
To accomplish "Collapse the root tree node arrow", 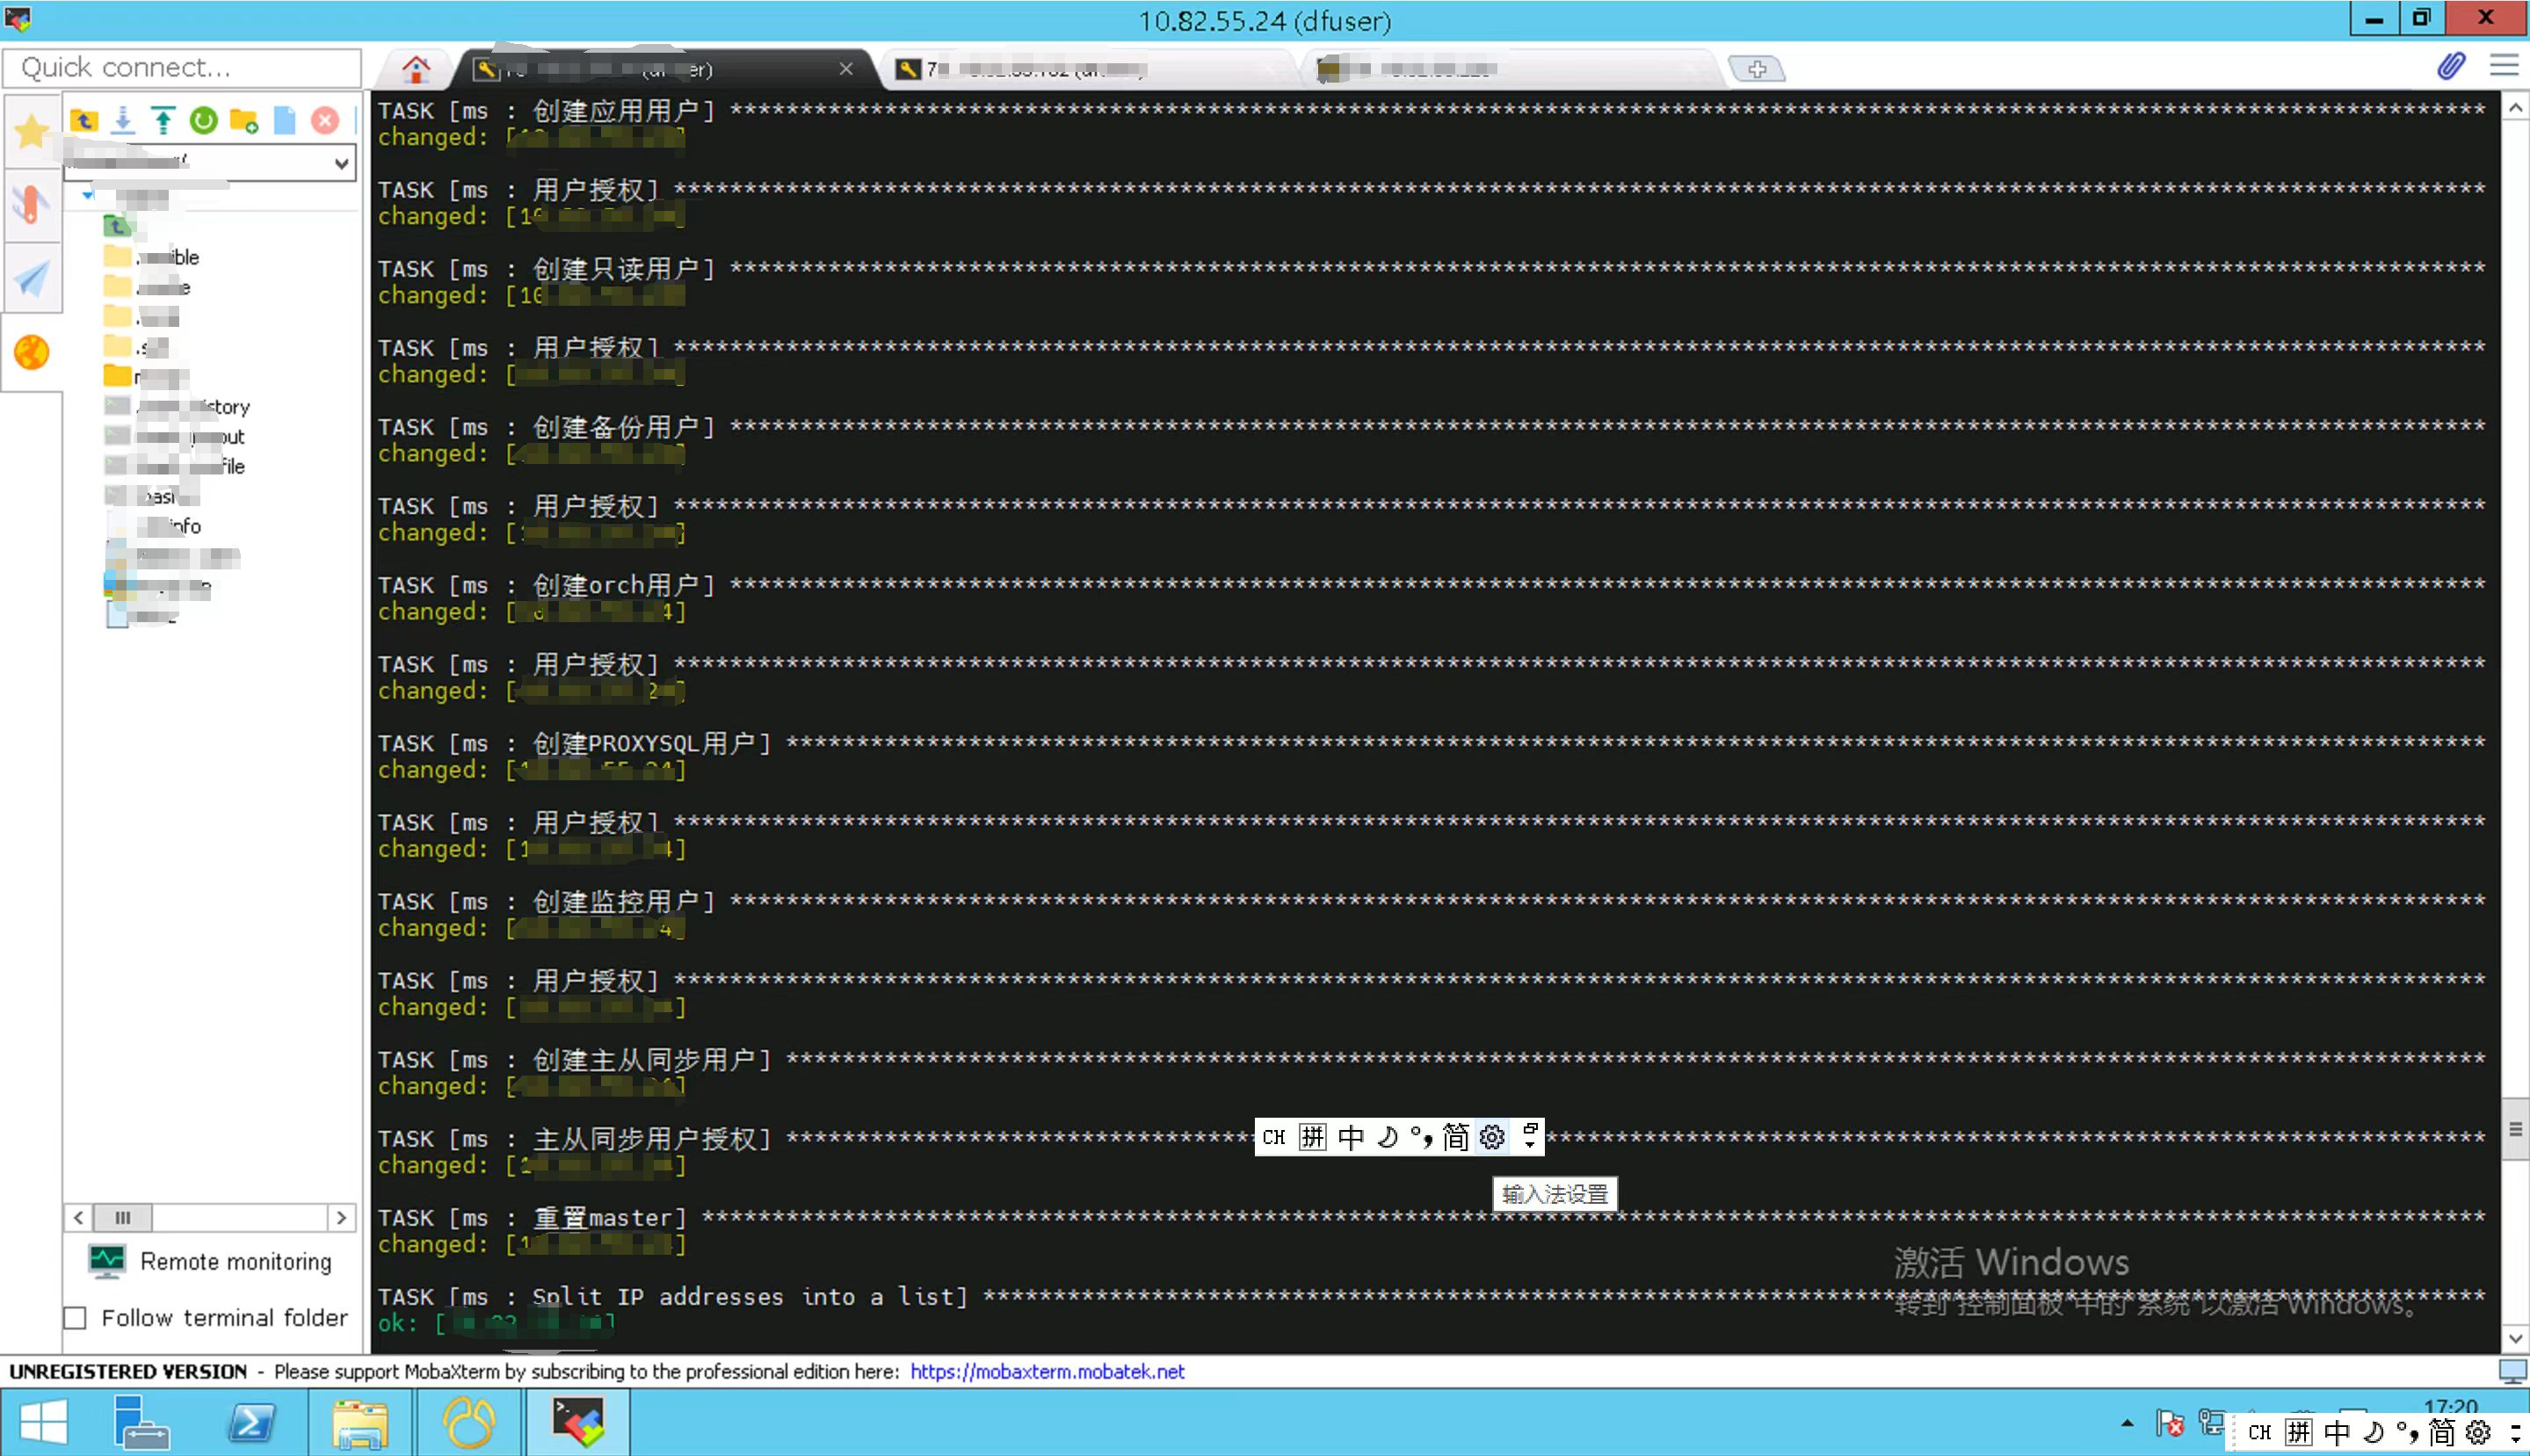I will click(88, 194).
